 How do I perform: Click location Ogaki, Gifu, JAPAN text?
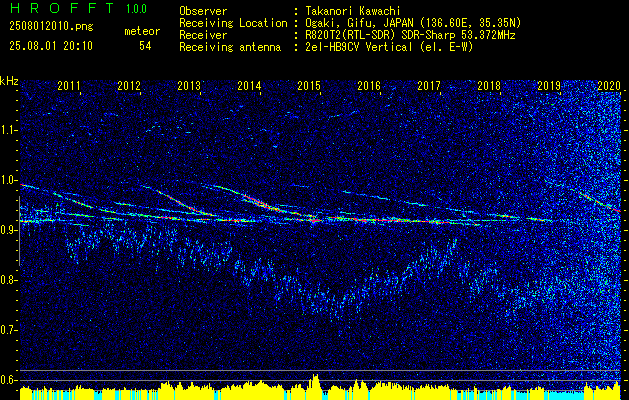[x=411, y=23]
